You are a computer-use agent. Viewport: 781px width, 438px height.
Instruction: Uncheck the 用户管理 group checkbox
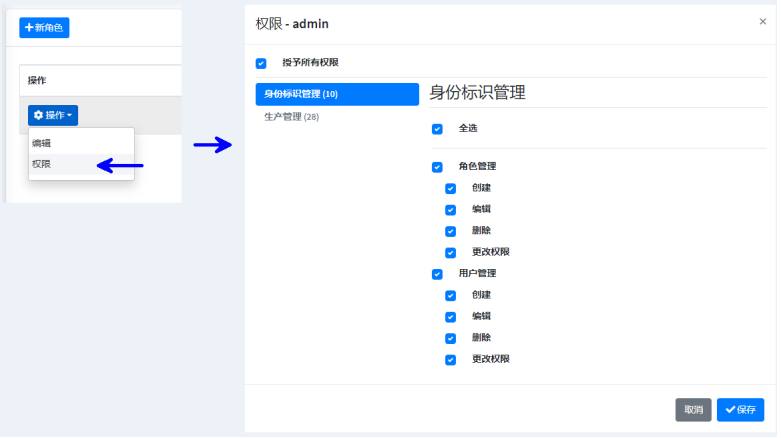pos(437,274)
